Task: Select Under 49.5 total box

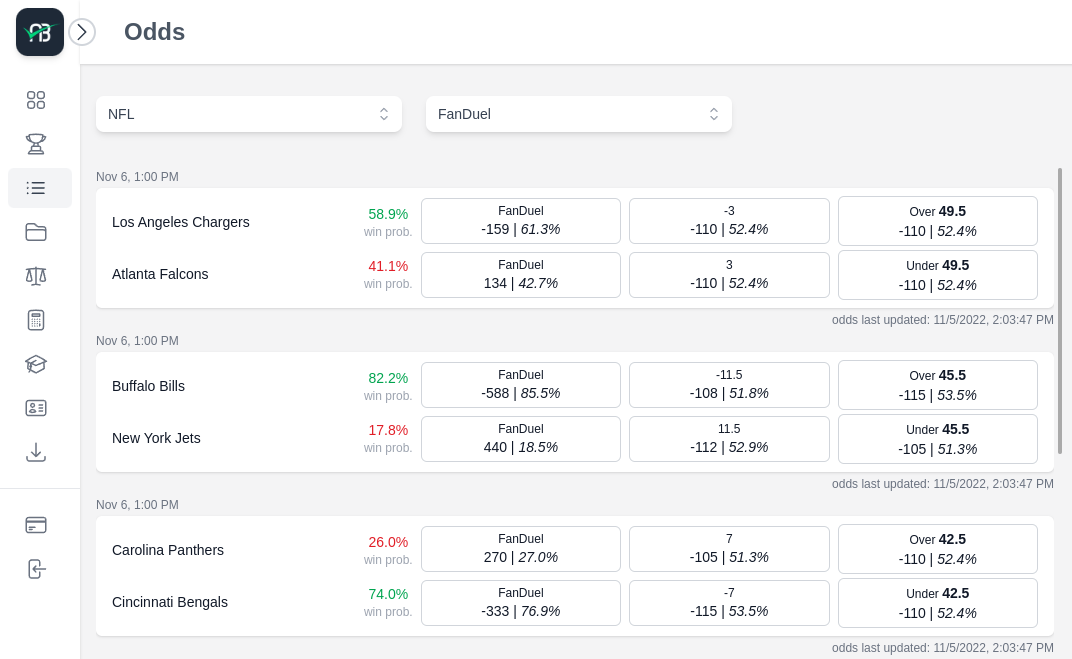Action: click(938, 275)
